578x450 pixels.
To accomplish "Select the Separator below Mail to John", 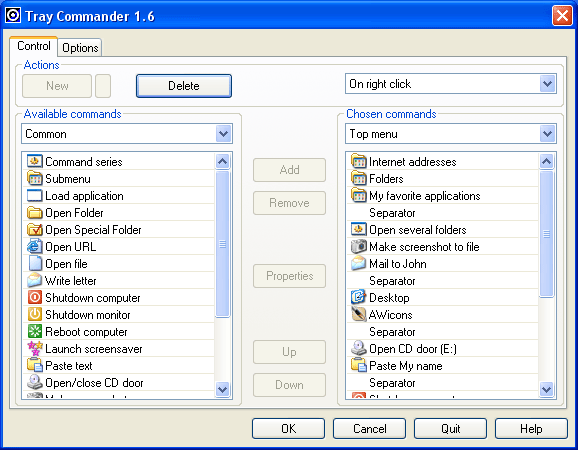I will pos(443,280).
